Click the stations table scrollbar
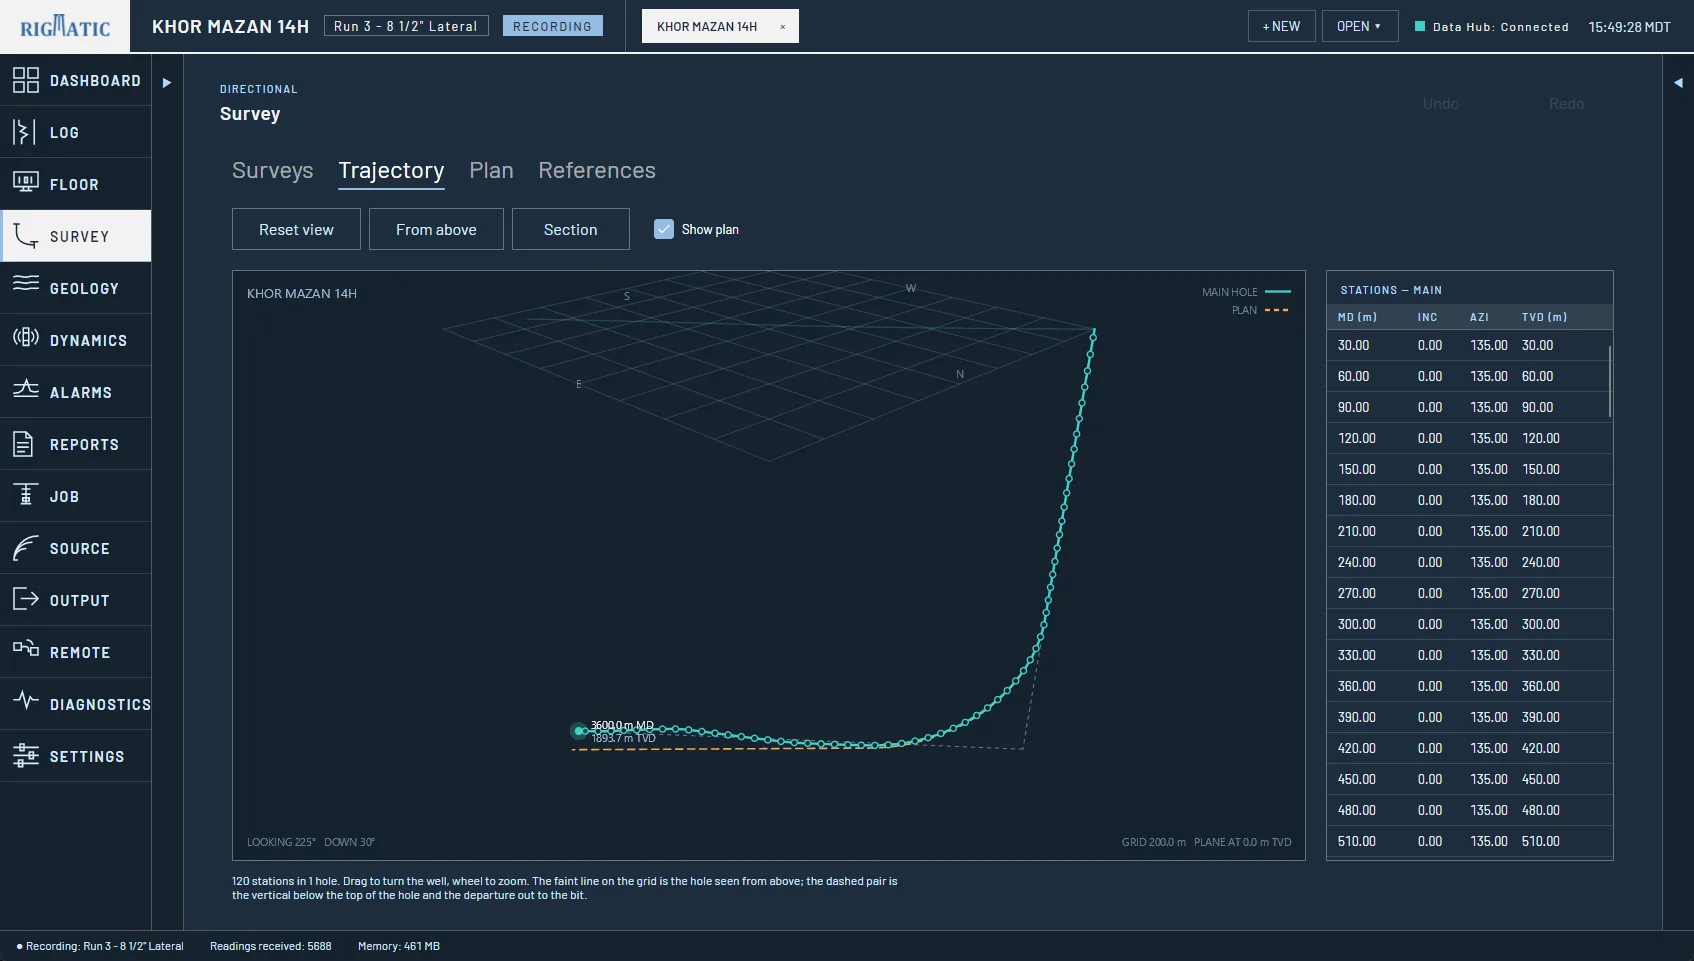 [1609, 381]
